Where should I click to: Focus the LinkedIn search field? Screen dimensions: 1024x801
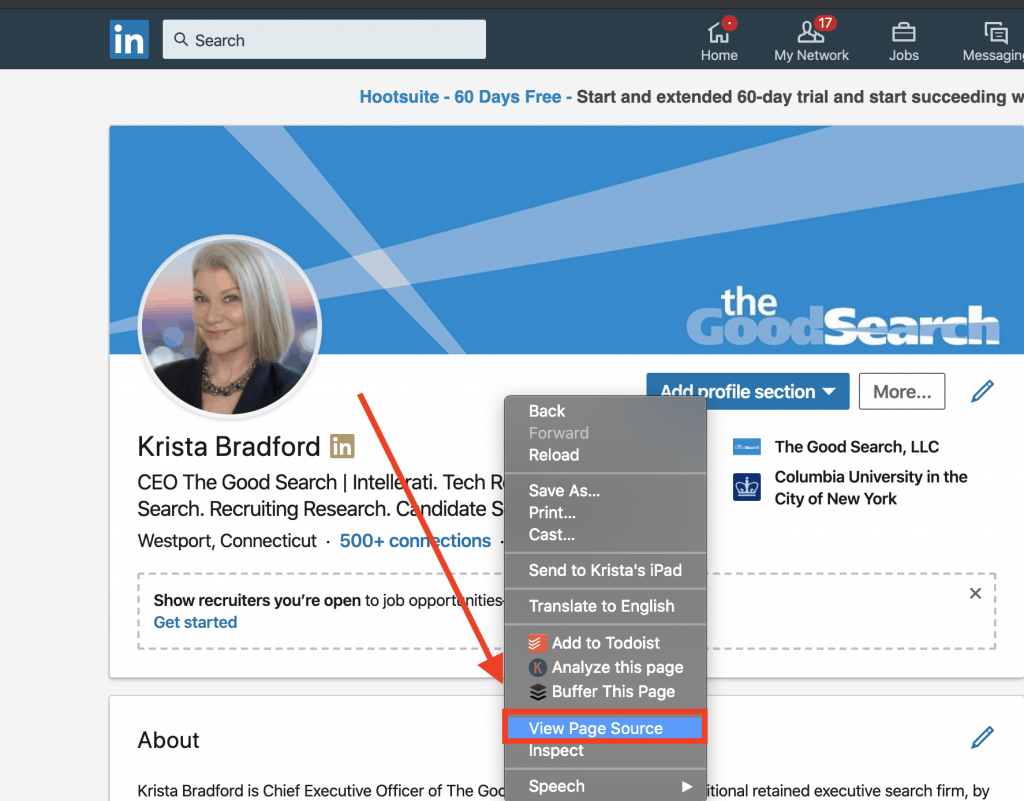324,39
